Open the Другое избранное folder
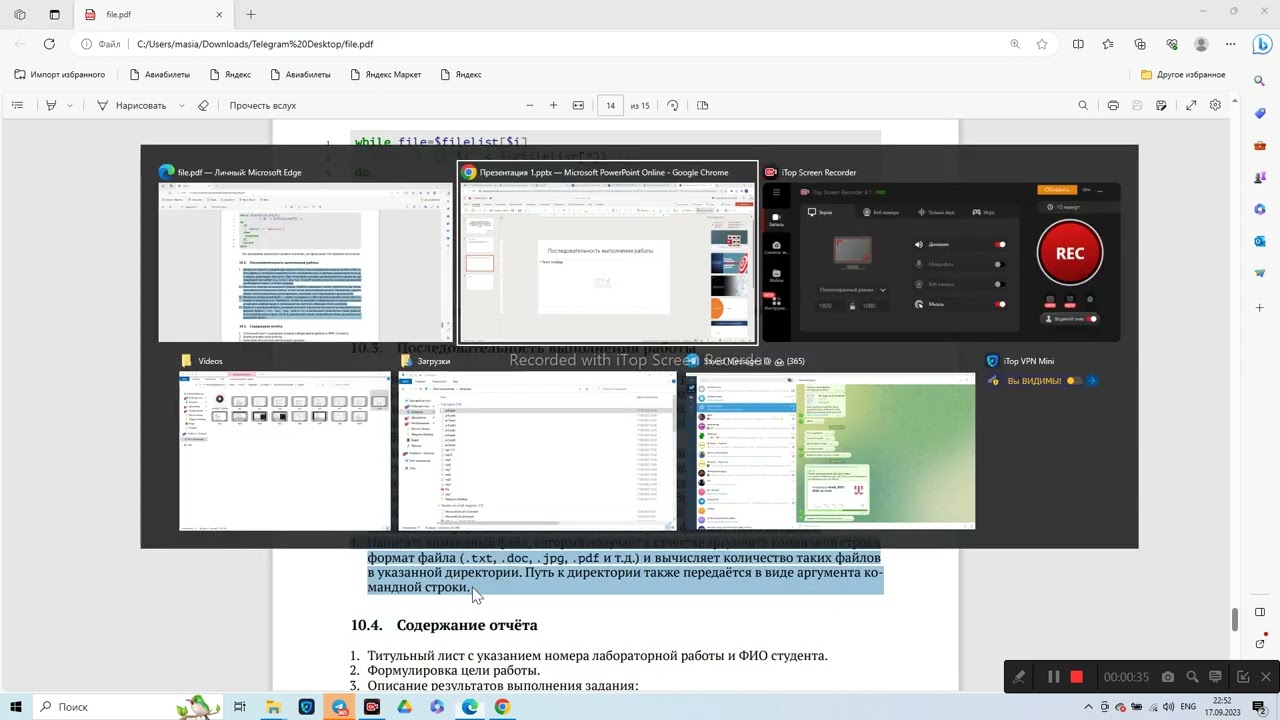This screenshot has width=1280, height=720. (x=1183, y=74)
